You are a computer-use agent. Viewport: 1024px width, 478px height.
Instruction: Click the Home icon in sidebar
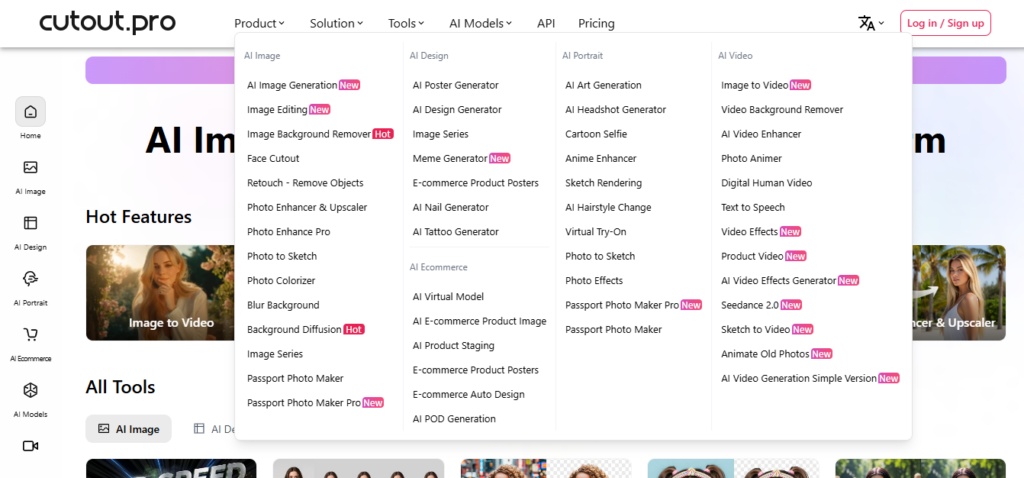[30, 112]
